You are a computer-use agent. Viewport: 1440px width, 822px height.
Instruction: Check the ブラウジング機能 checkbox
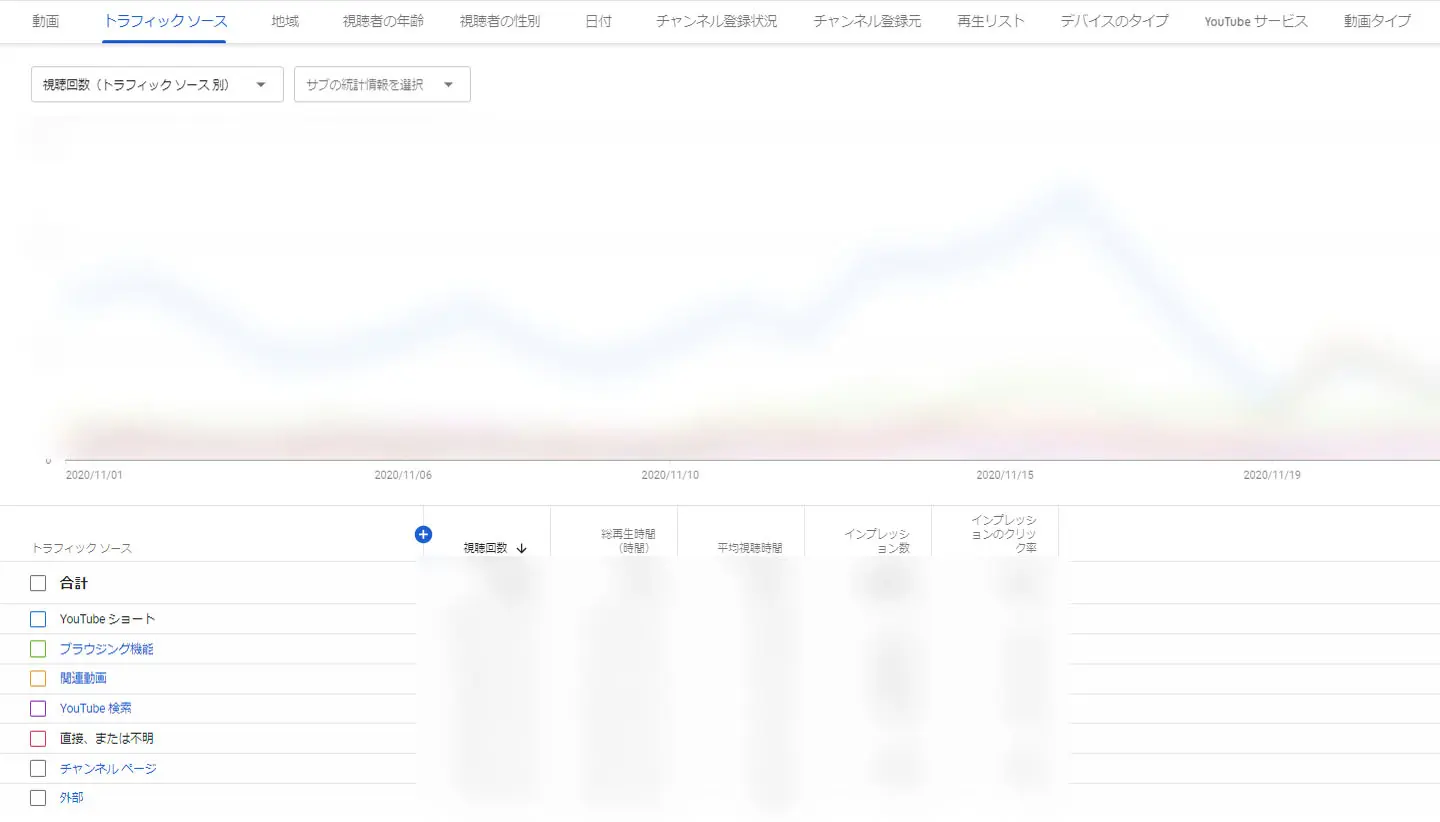click(x=38, y=649)
